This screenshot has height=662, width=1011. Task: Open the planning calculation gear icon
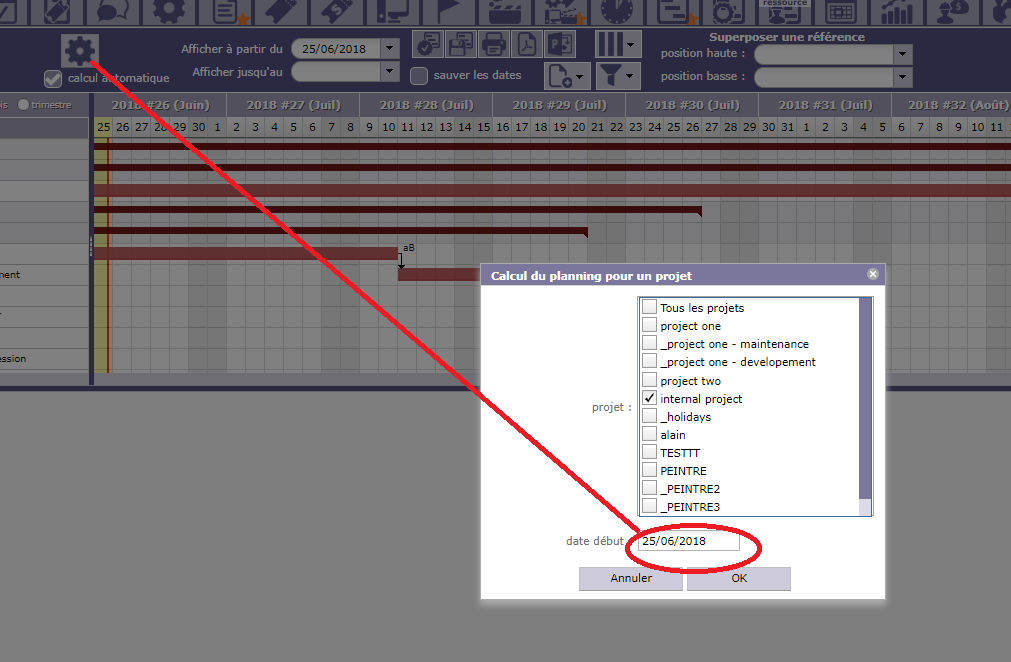[x=80, y=50]
